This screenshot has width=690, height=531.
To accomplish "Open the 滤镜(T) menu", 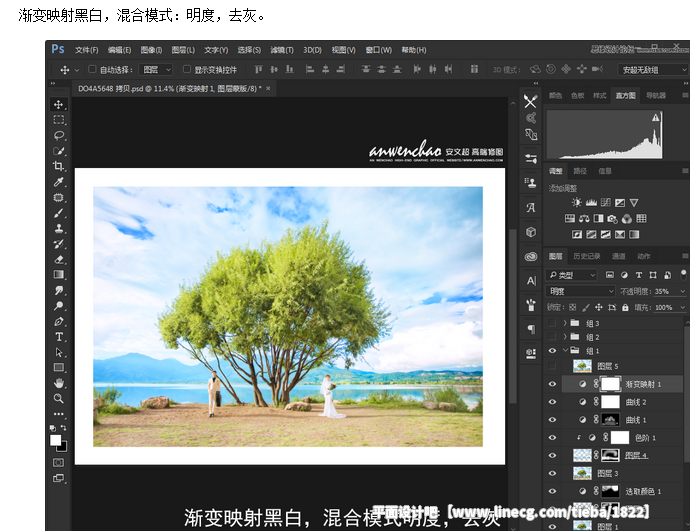I will (x=282, y=50).
